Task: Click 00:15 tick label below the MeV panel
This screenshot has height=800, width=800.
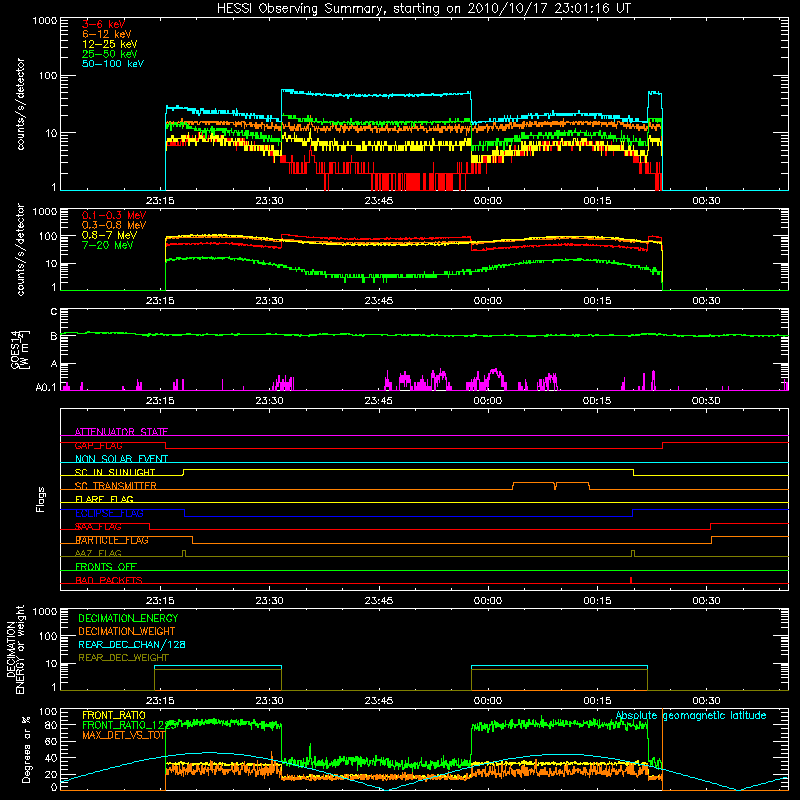Action: [597, 301]
